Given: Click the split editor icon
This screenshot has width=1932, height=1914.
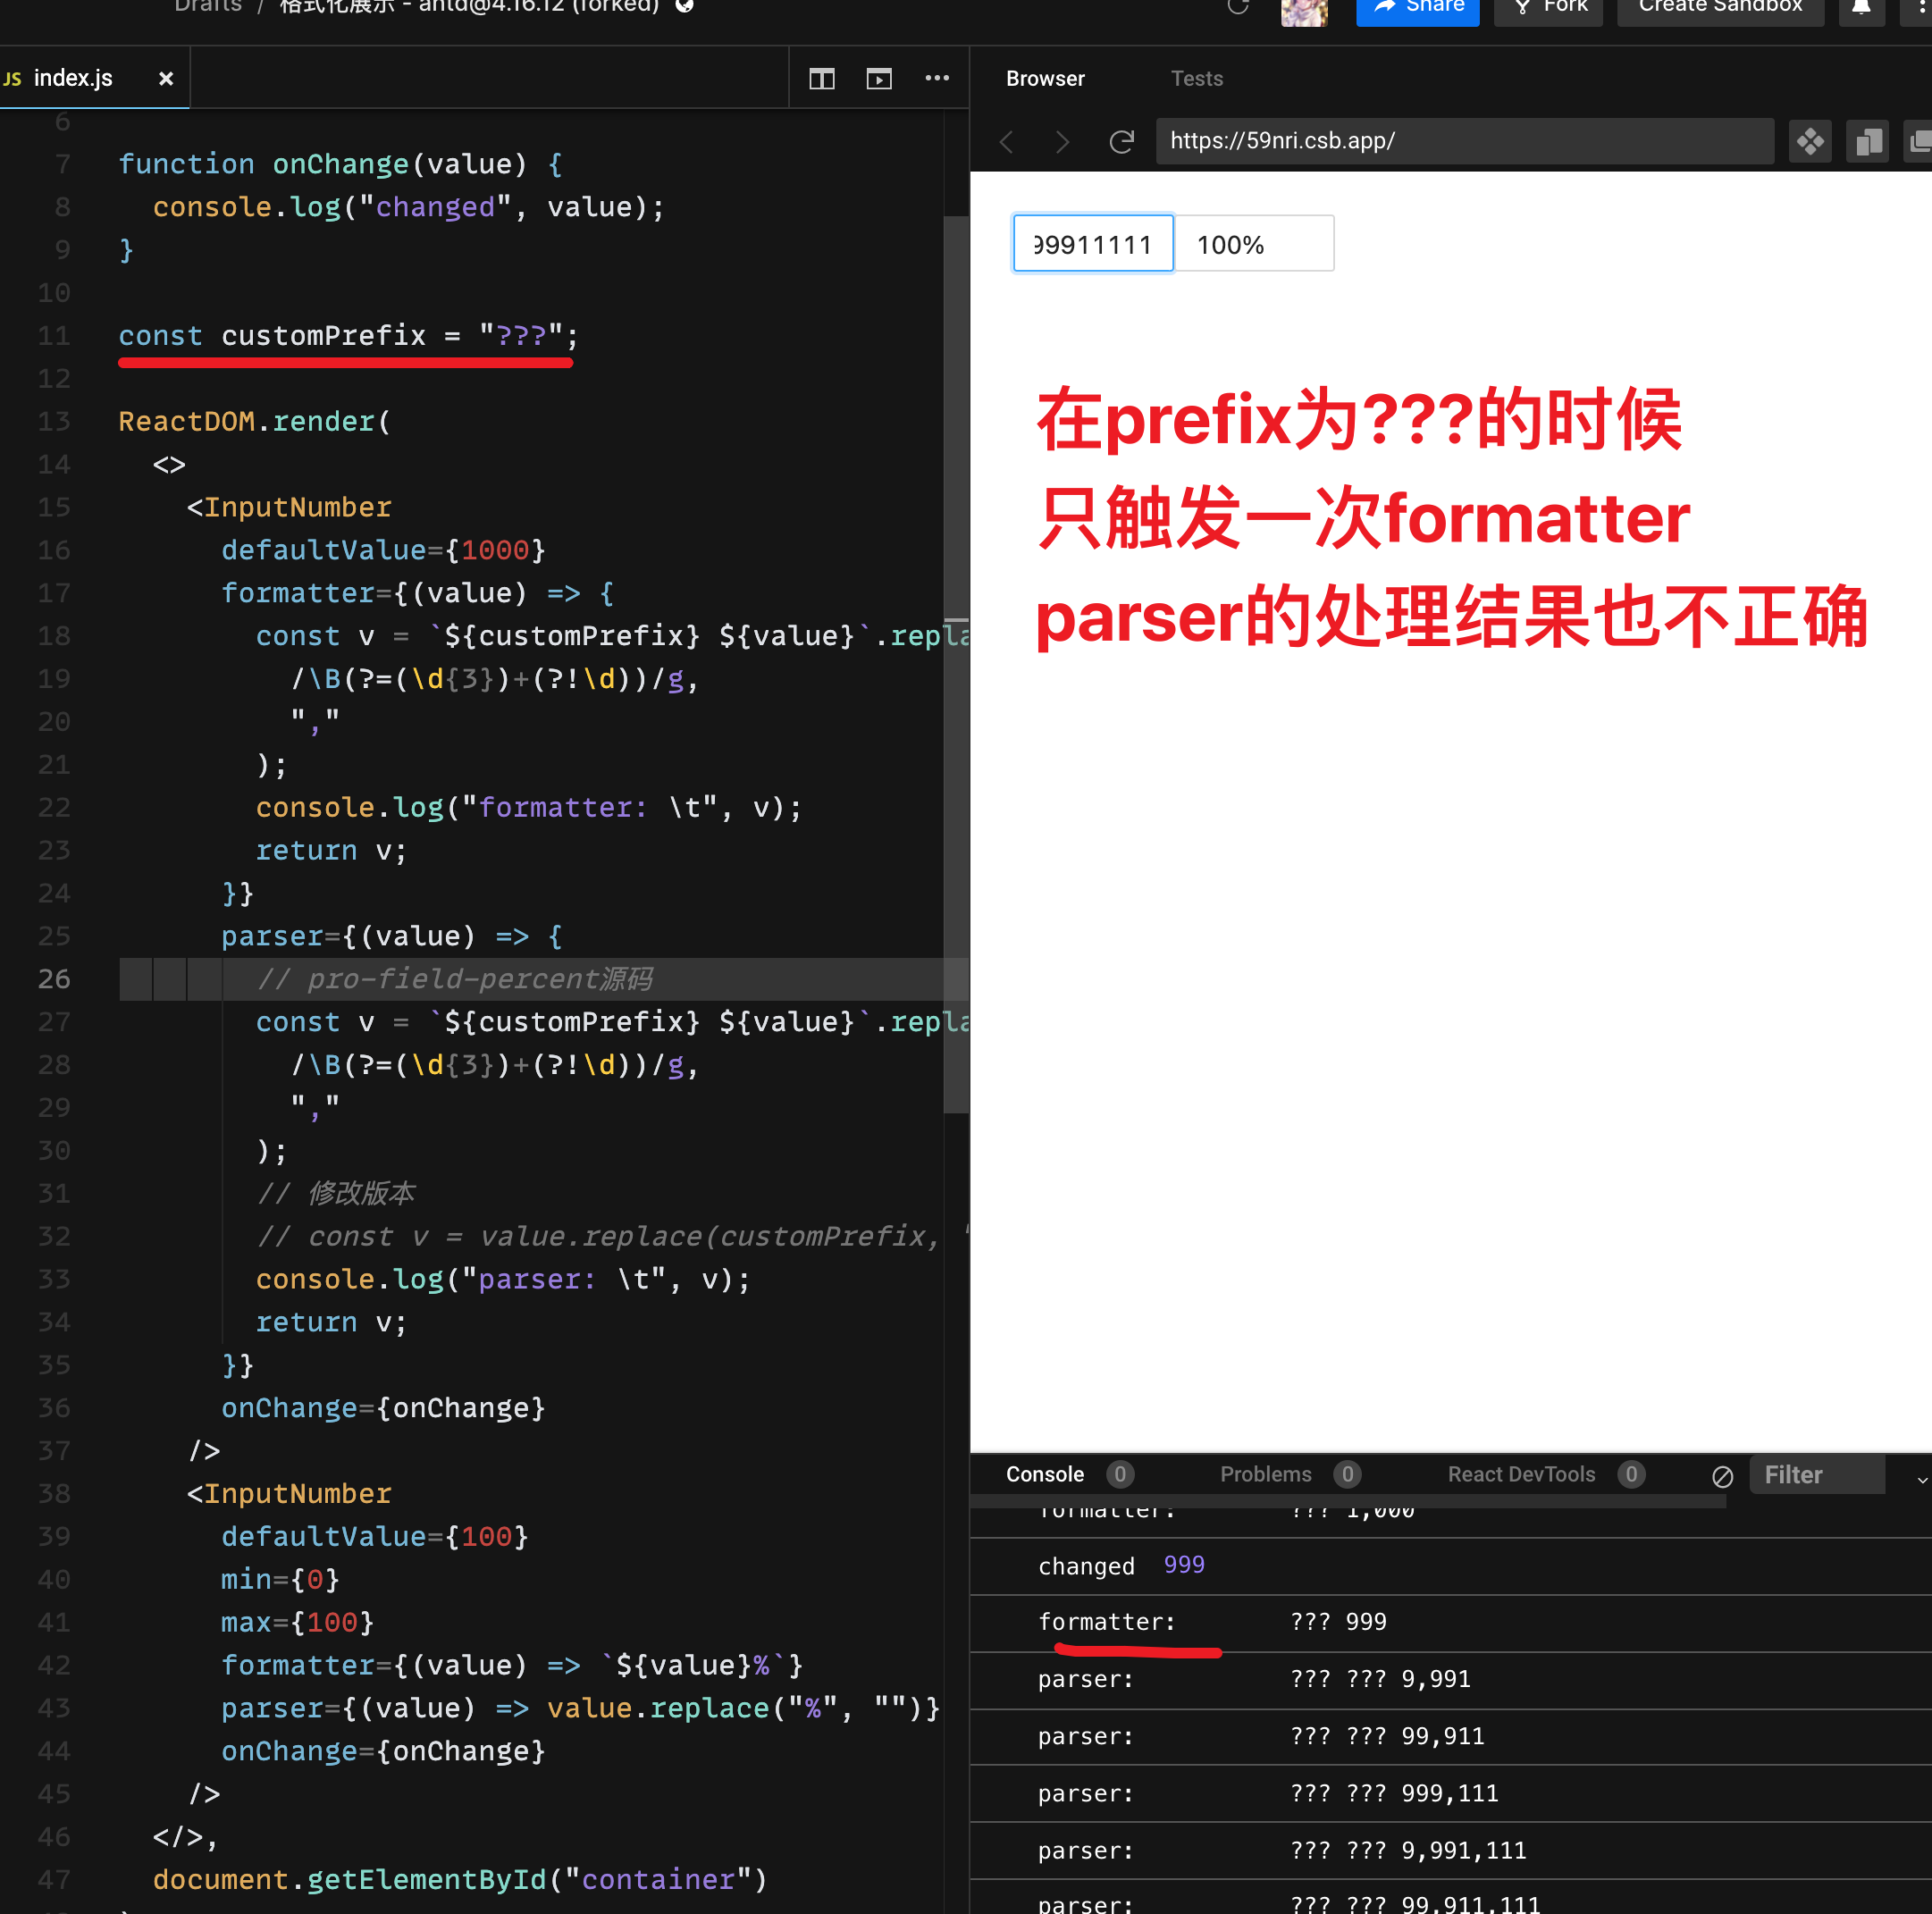Looking at the screenshot, I should (x=821, y=79).
